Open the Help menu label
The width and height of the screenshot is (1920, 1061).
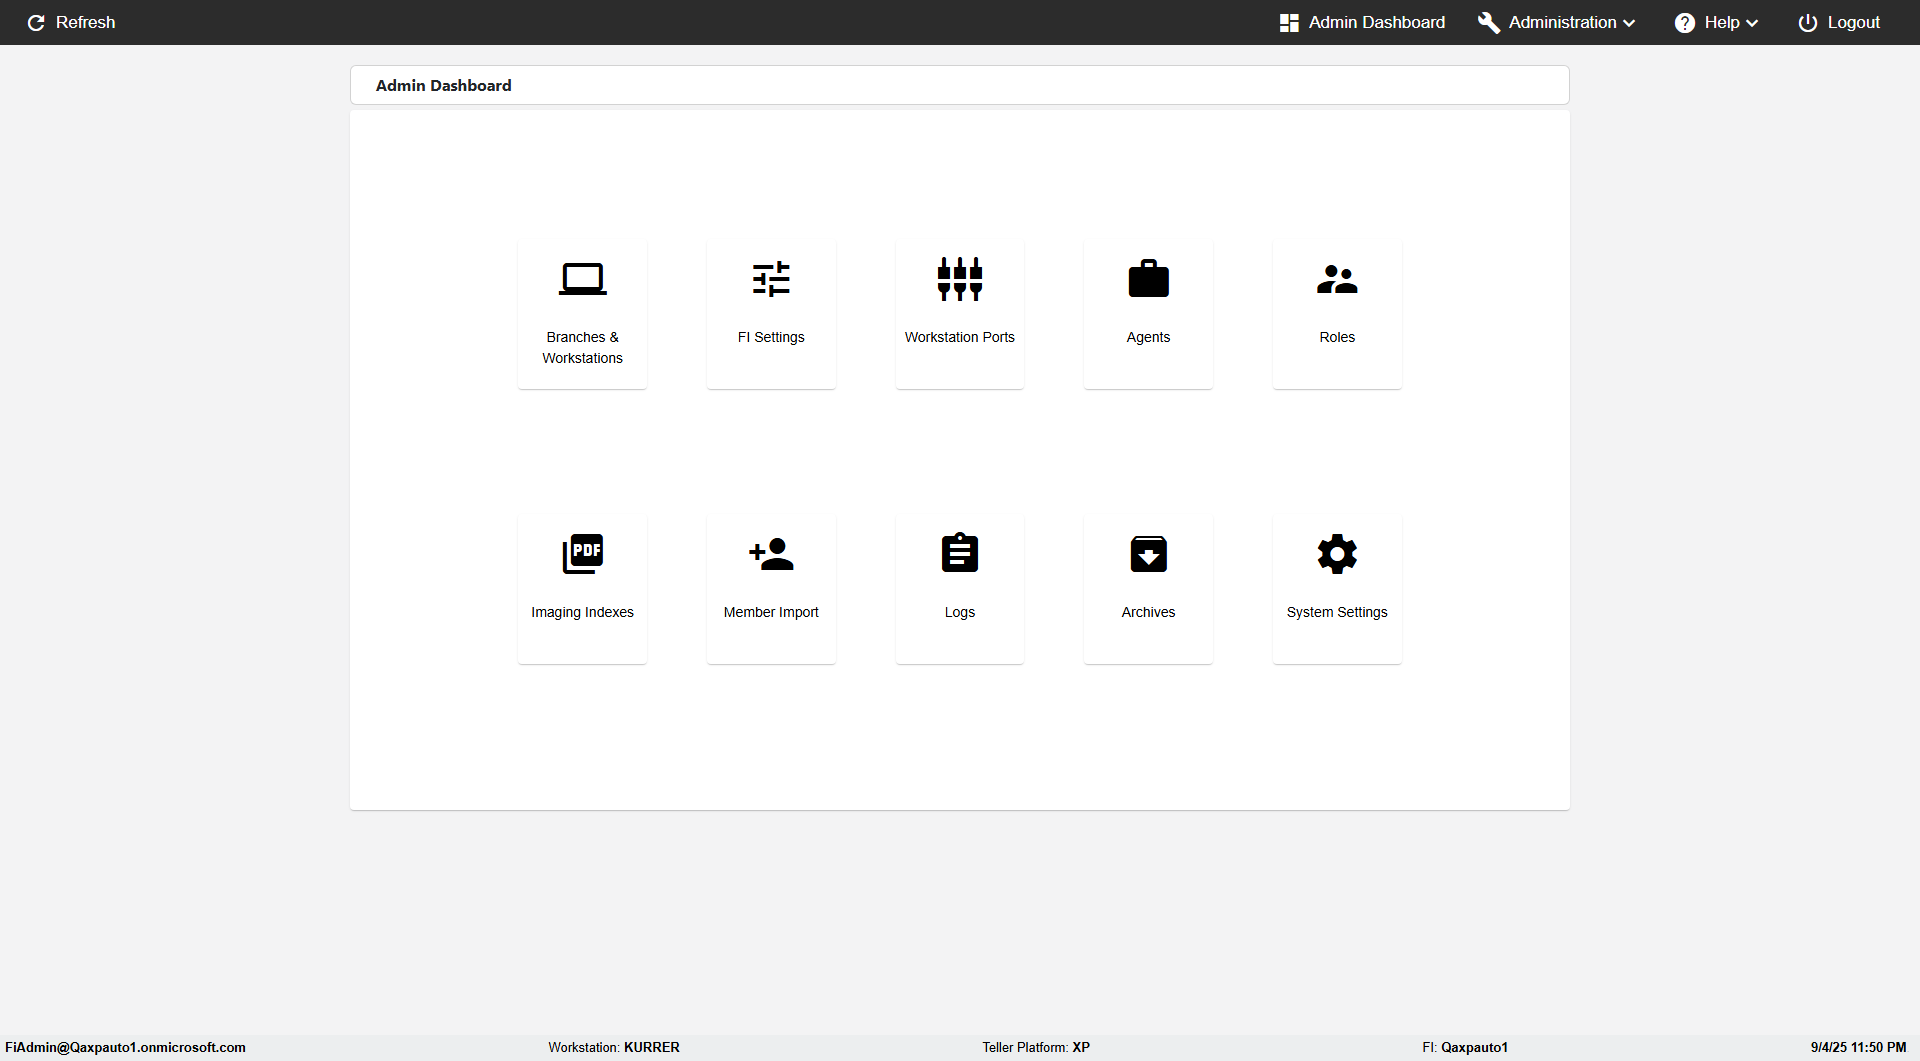[x=1722, y=22]
